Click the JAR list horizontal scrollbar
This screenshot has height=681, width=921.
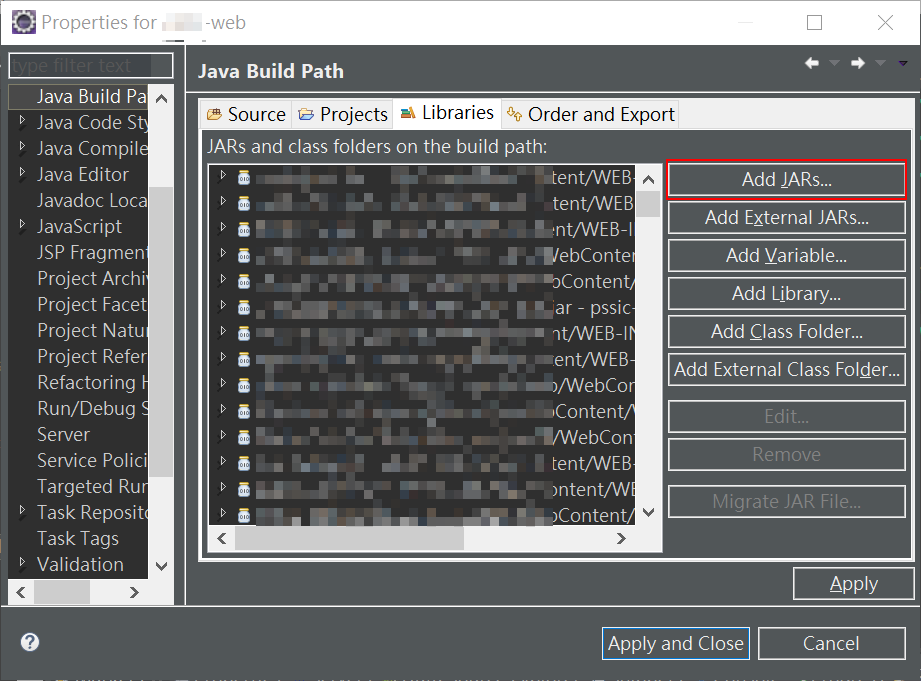350,538
